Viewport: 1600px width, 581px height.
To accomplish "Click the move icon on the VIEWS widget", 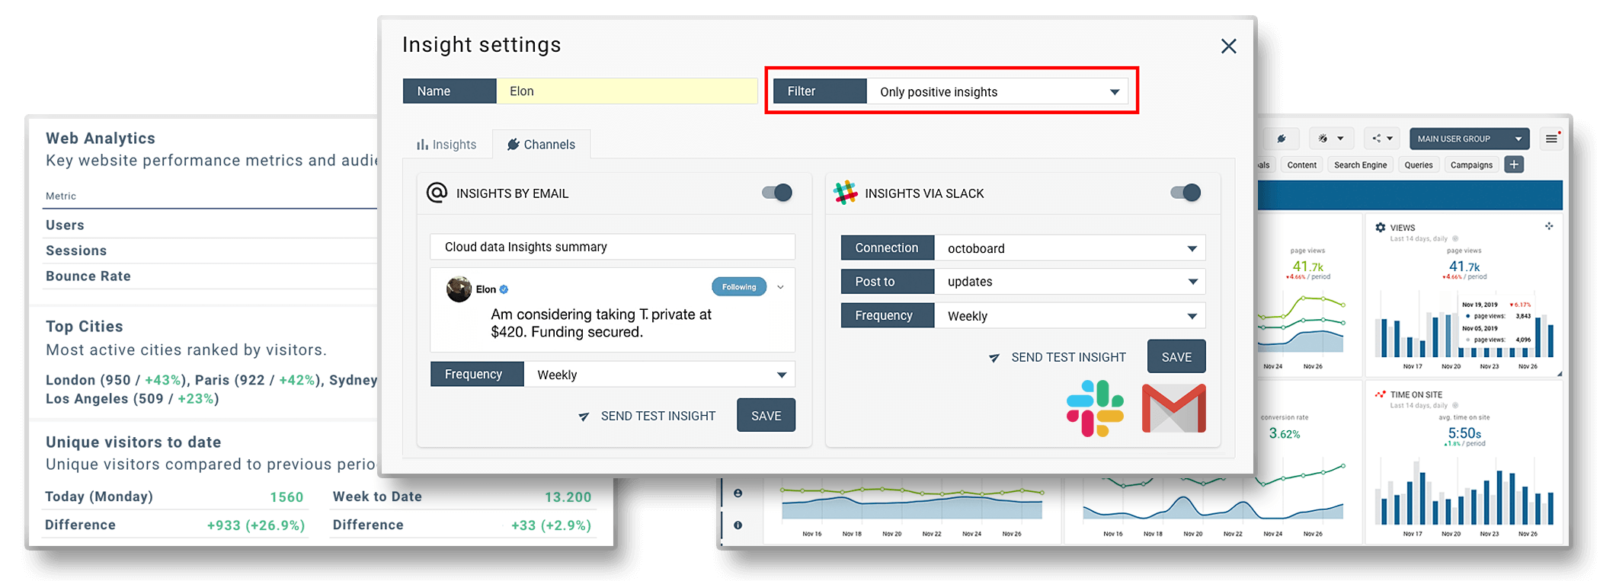I will coord(1549,227).
